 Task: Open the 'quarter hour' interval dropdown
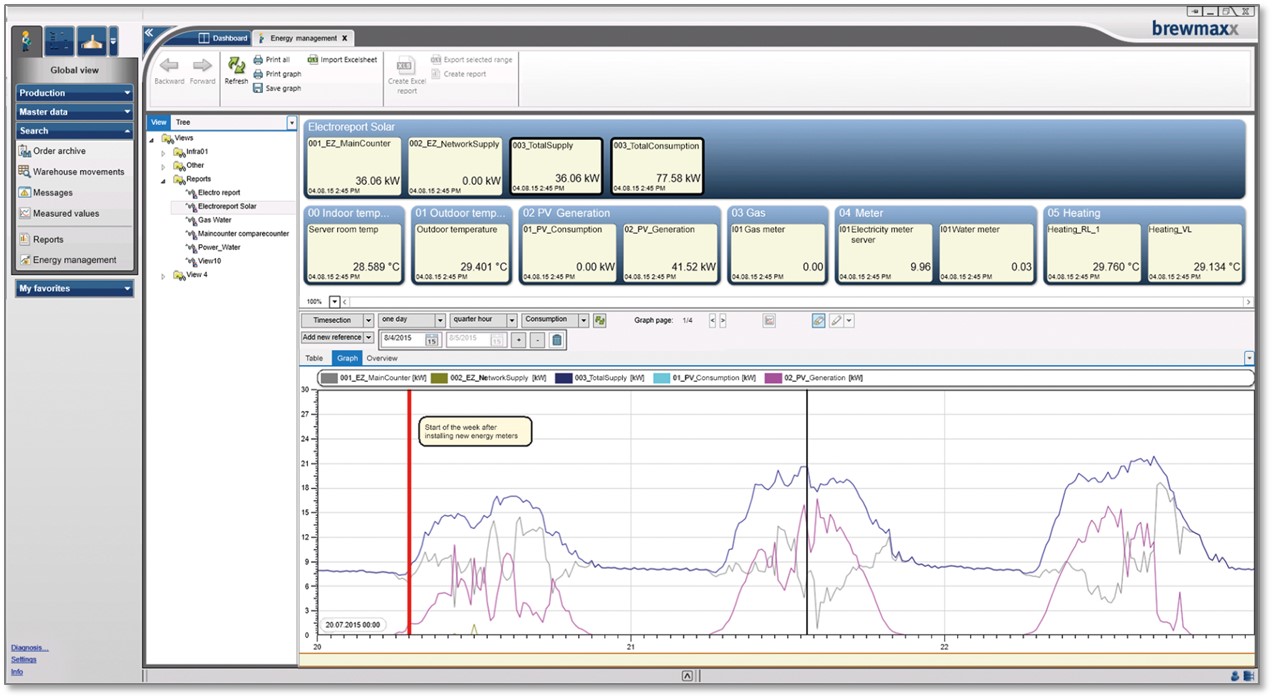tap(511, 320)
